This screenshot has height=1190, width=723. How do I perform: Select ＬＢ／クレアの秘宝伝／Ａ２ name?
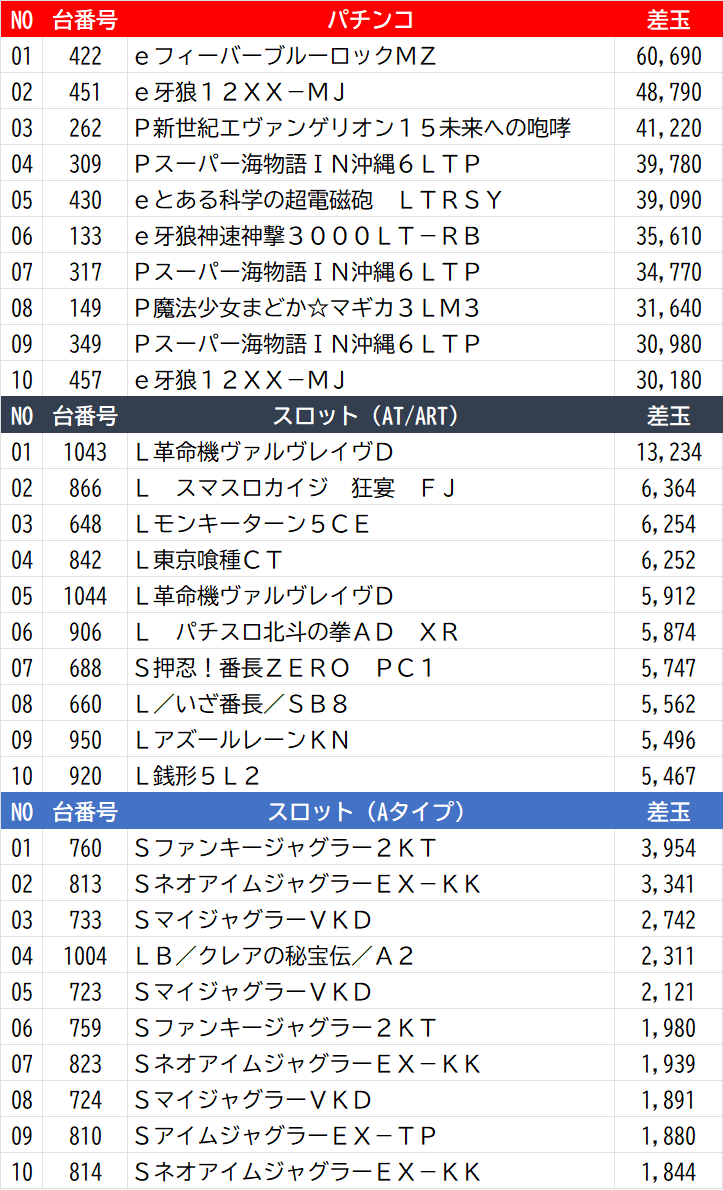click(x=274, y=956)
